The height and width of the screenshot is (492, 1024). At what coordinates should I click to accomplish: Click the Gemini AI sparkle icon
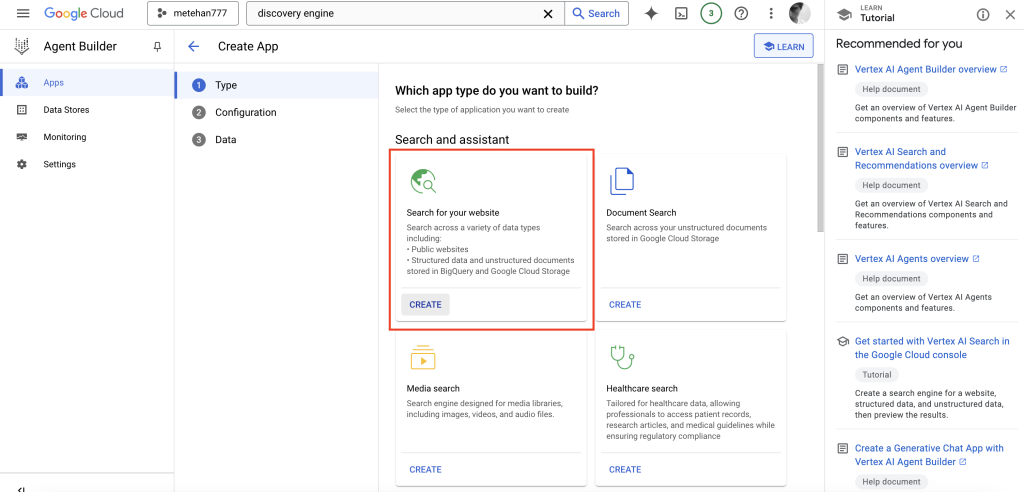(651, 14)
